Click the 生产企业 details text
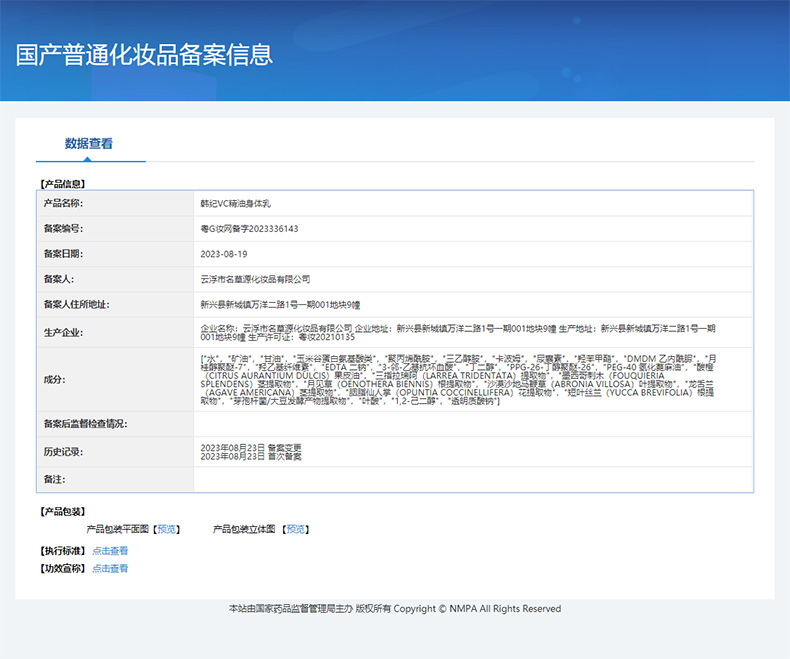The image size is (790, 659). 458,333
